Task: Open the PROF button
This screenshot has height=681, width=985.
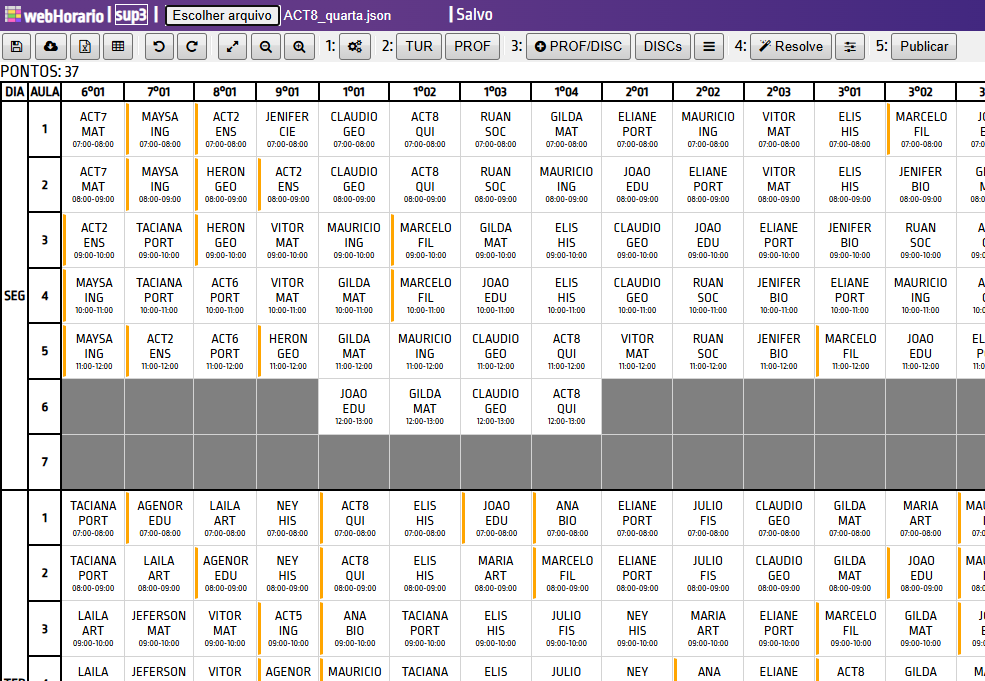Action: point(472,46)
